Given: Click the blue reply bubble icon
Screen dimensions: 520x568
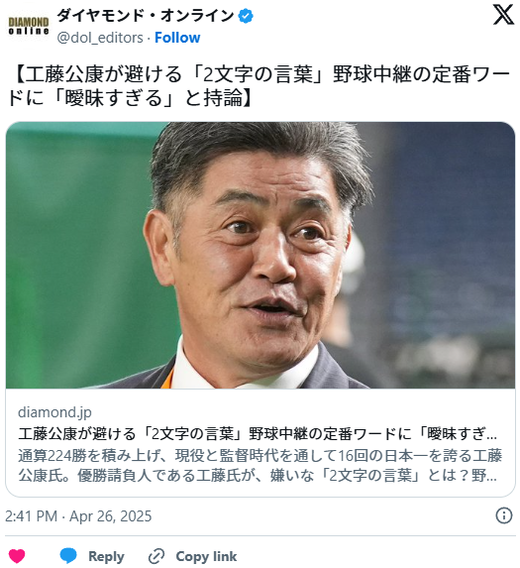Looking at the screenshot, I should (68, 556).
